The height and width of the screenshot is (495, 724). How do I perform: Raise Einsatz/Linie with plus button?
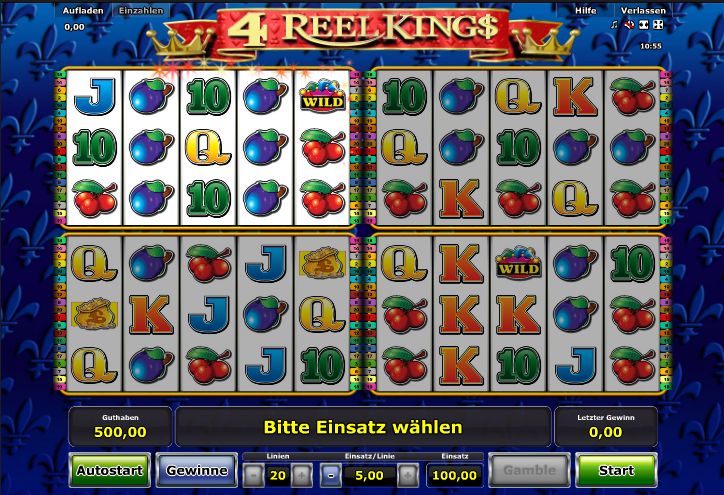coord(408,475)
